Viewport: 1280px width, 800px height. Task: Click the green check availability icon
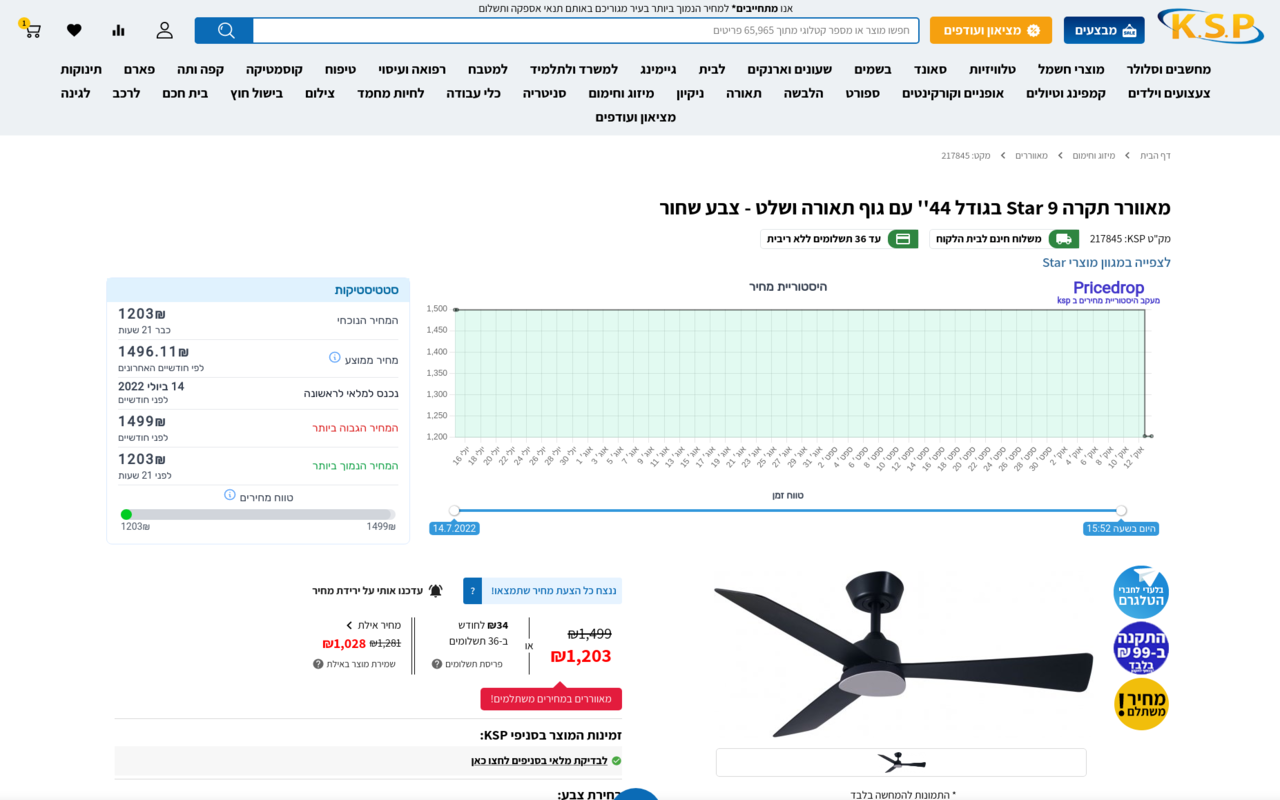(x=616, y=761)
